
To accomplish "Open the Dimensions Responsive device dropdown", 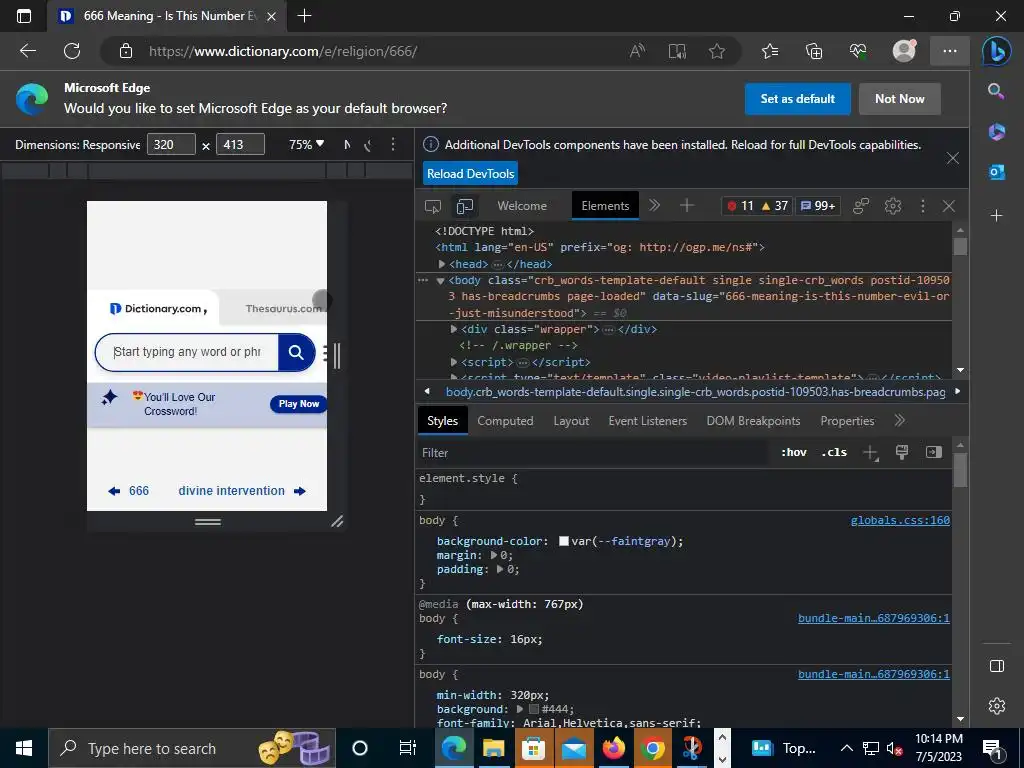I will (x=78, y=144).
